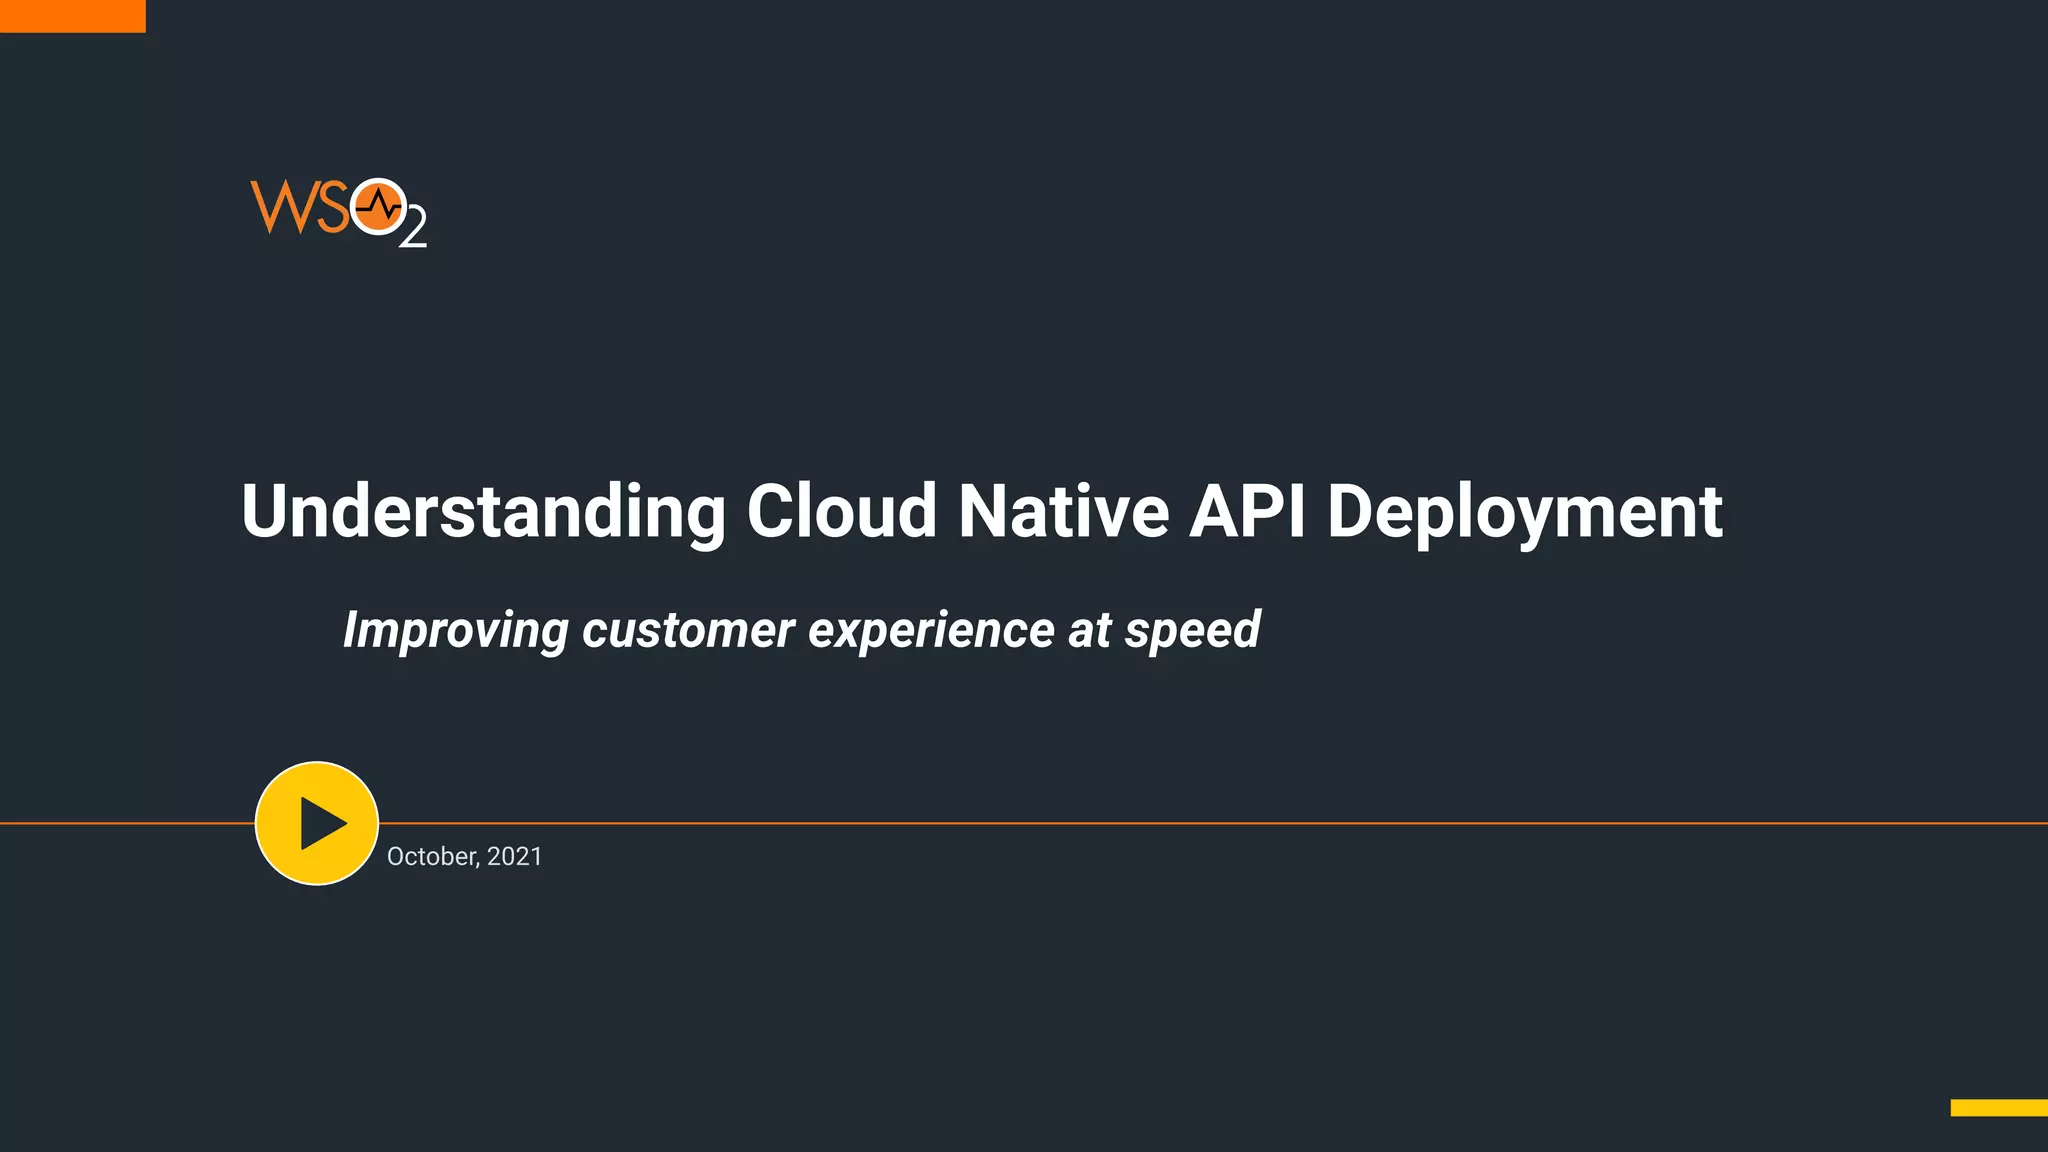Click the yellow bar at bottom-right corner
Image resolution: width=2048 pixels, height=1152 pixels.
point(1998,1107)
